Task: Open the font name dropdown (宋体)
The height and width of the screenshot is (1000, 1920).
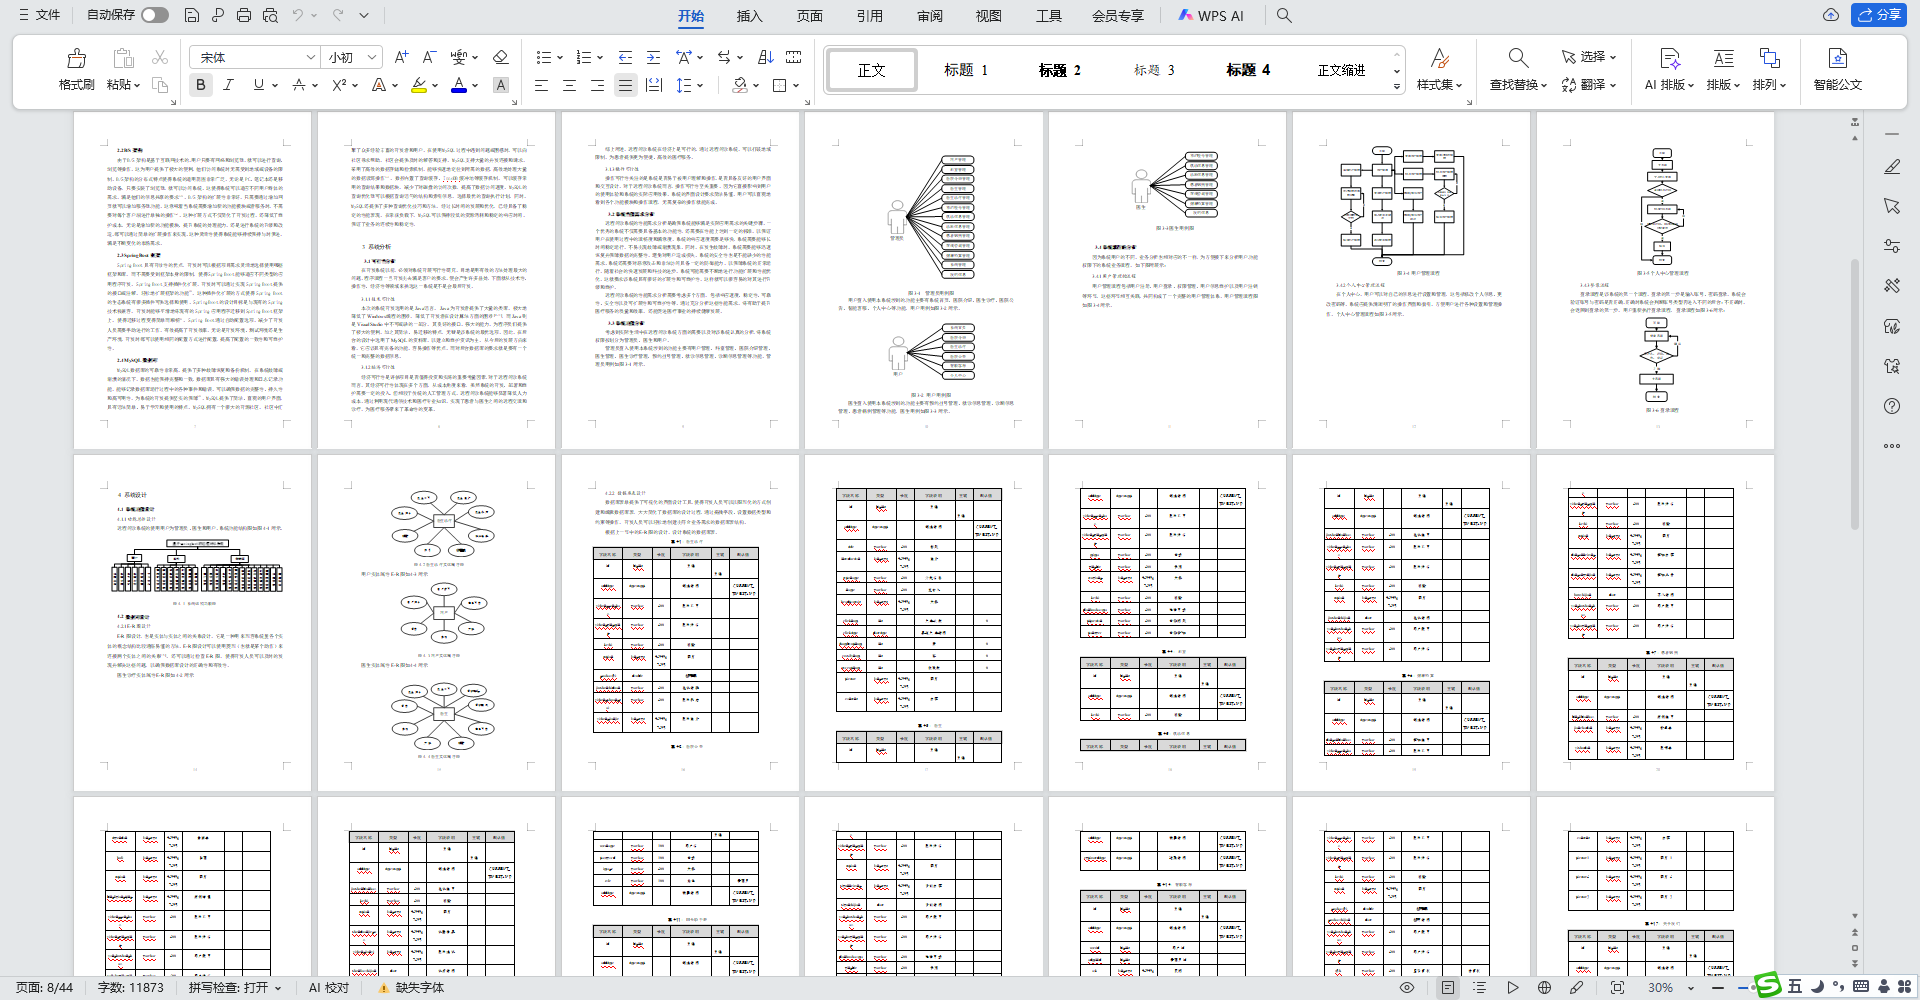Action: tap(310, 57)
